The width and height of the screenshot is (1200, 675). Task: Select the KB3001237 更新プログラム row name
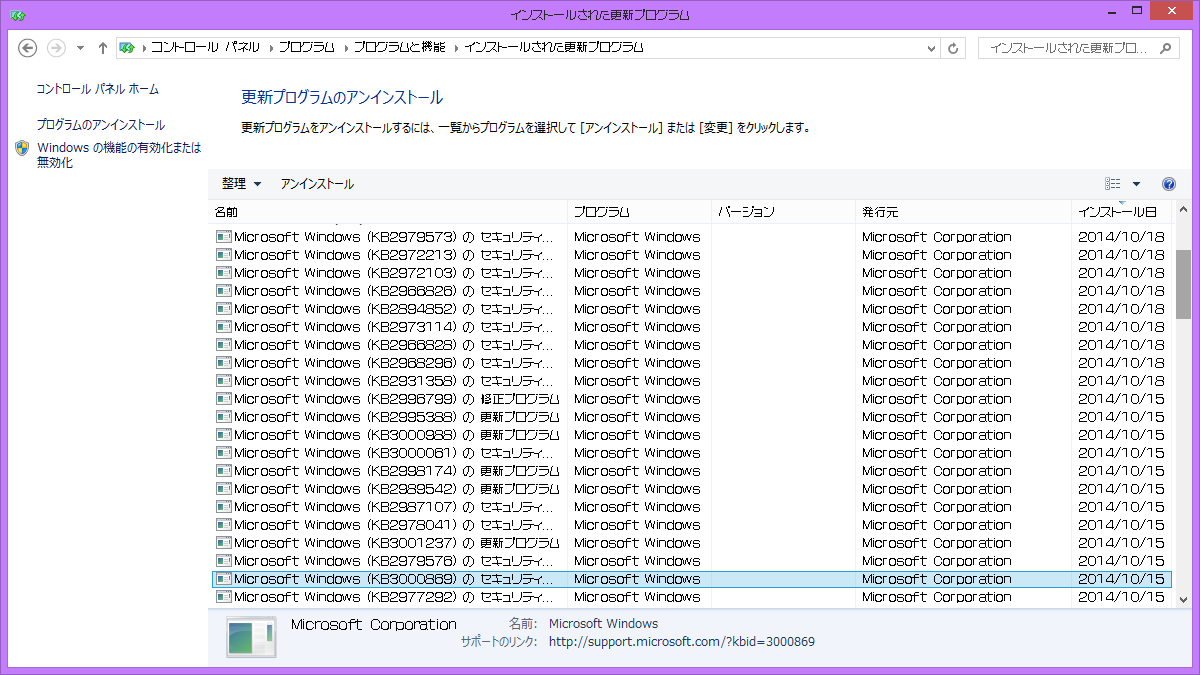397,543
